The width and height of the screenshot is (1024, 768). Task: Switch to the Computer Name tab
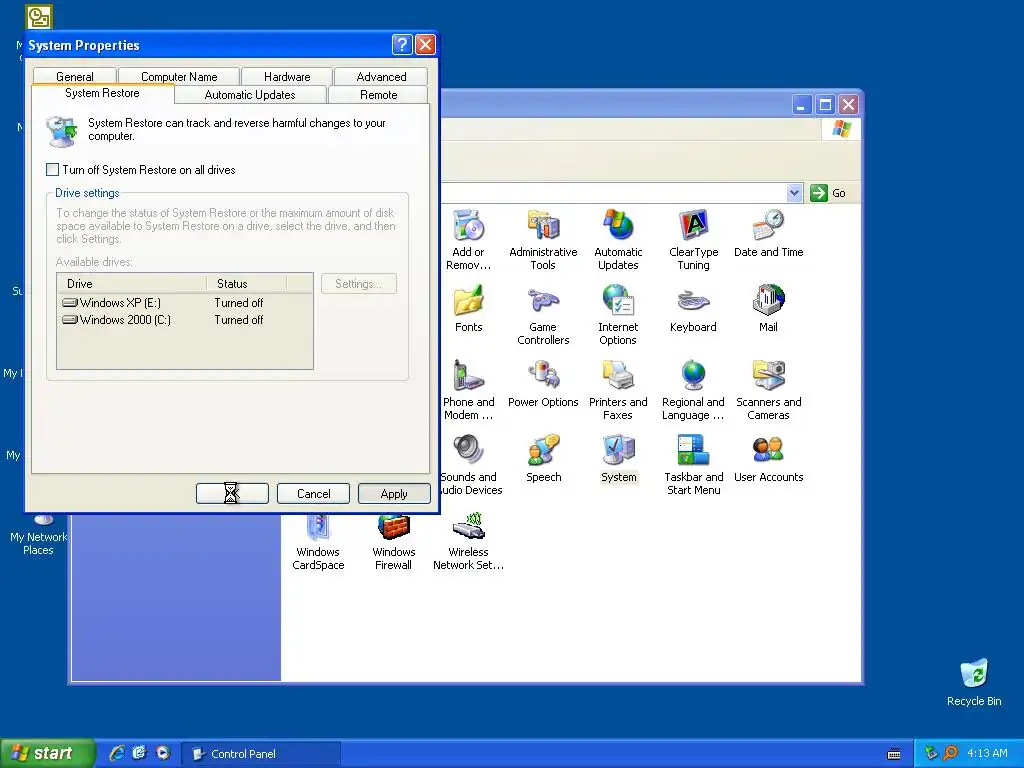tap(179, 76)
